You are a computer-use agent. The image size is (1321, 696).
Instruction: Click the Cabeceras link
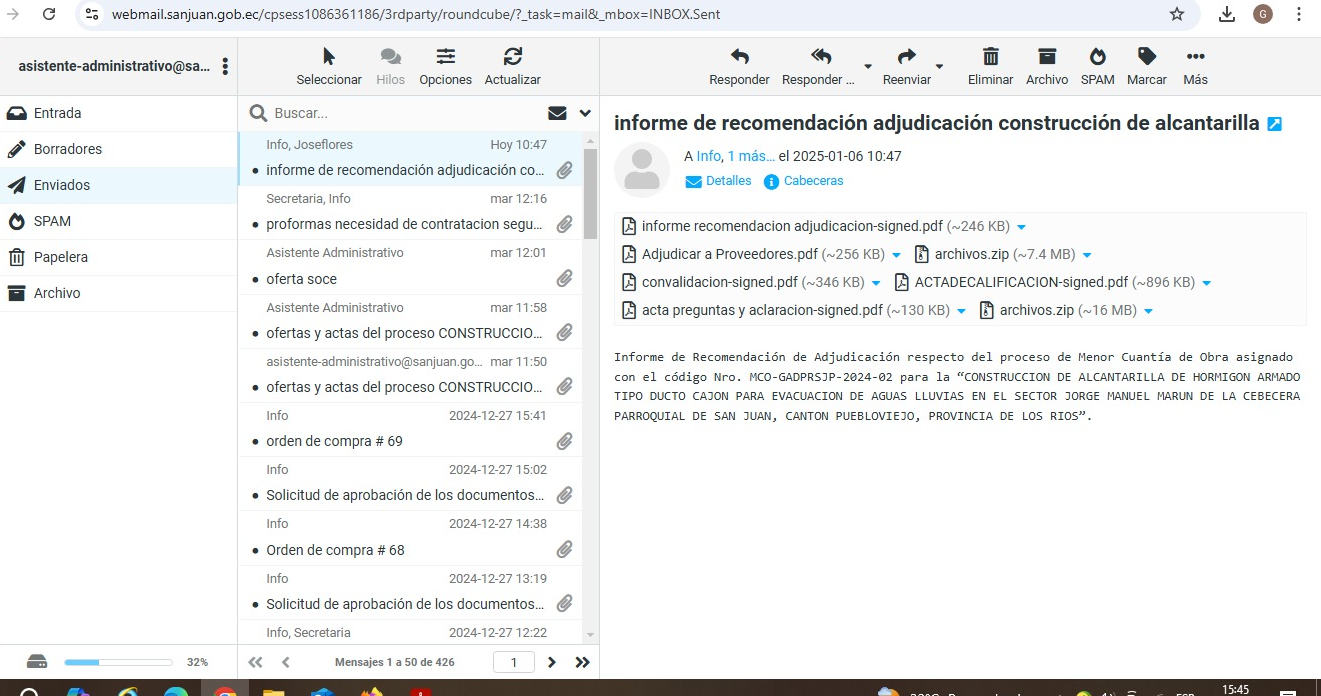(813, 181)
